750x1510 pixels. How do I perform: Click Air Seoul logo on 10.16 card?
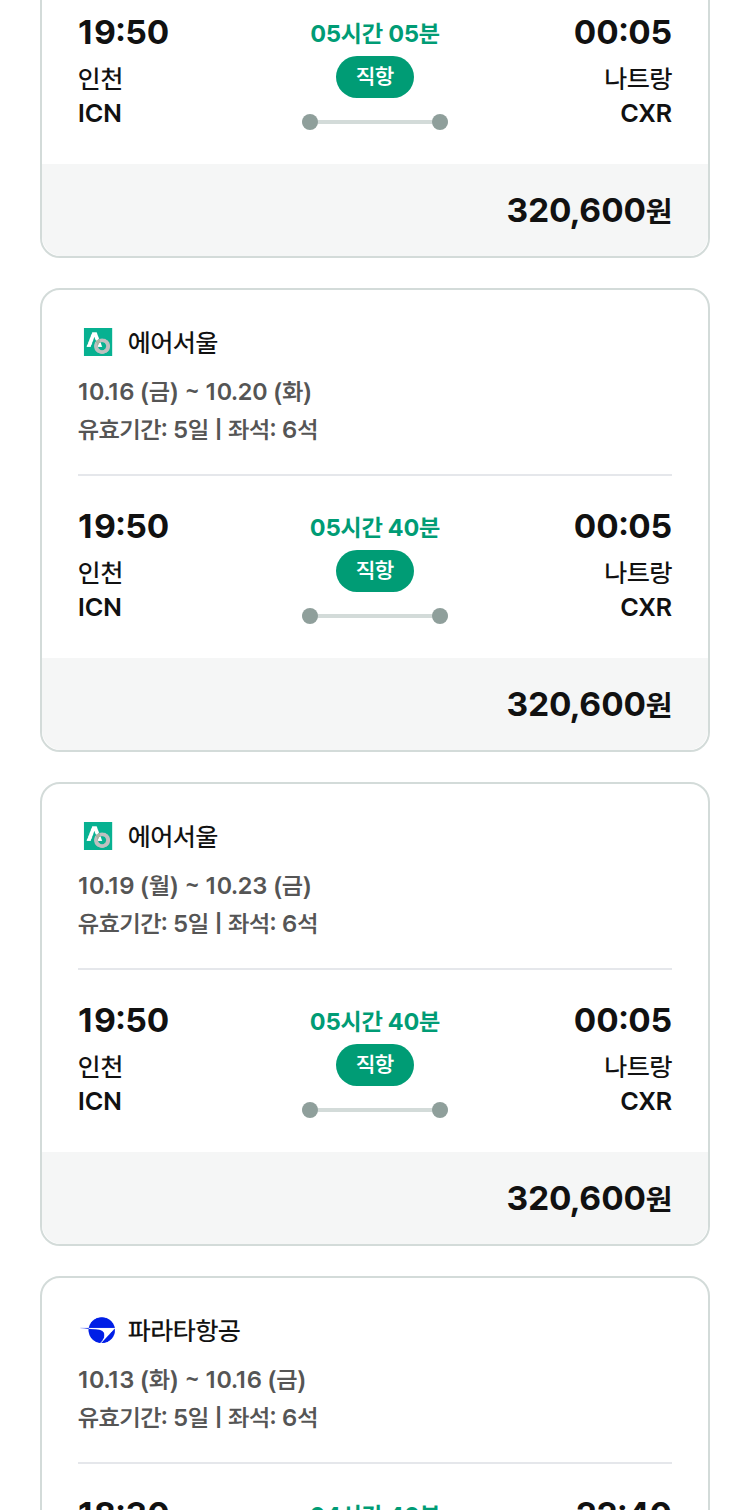(x=98, y=343)
